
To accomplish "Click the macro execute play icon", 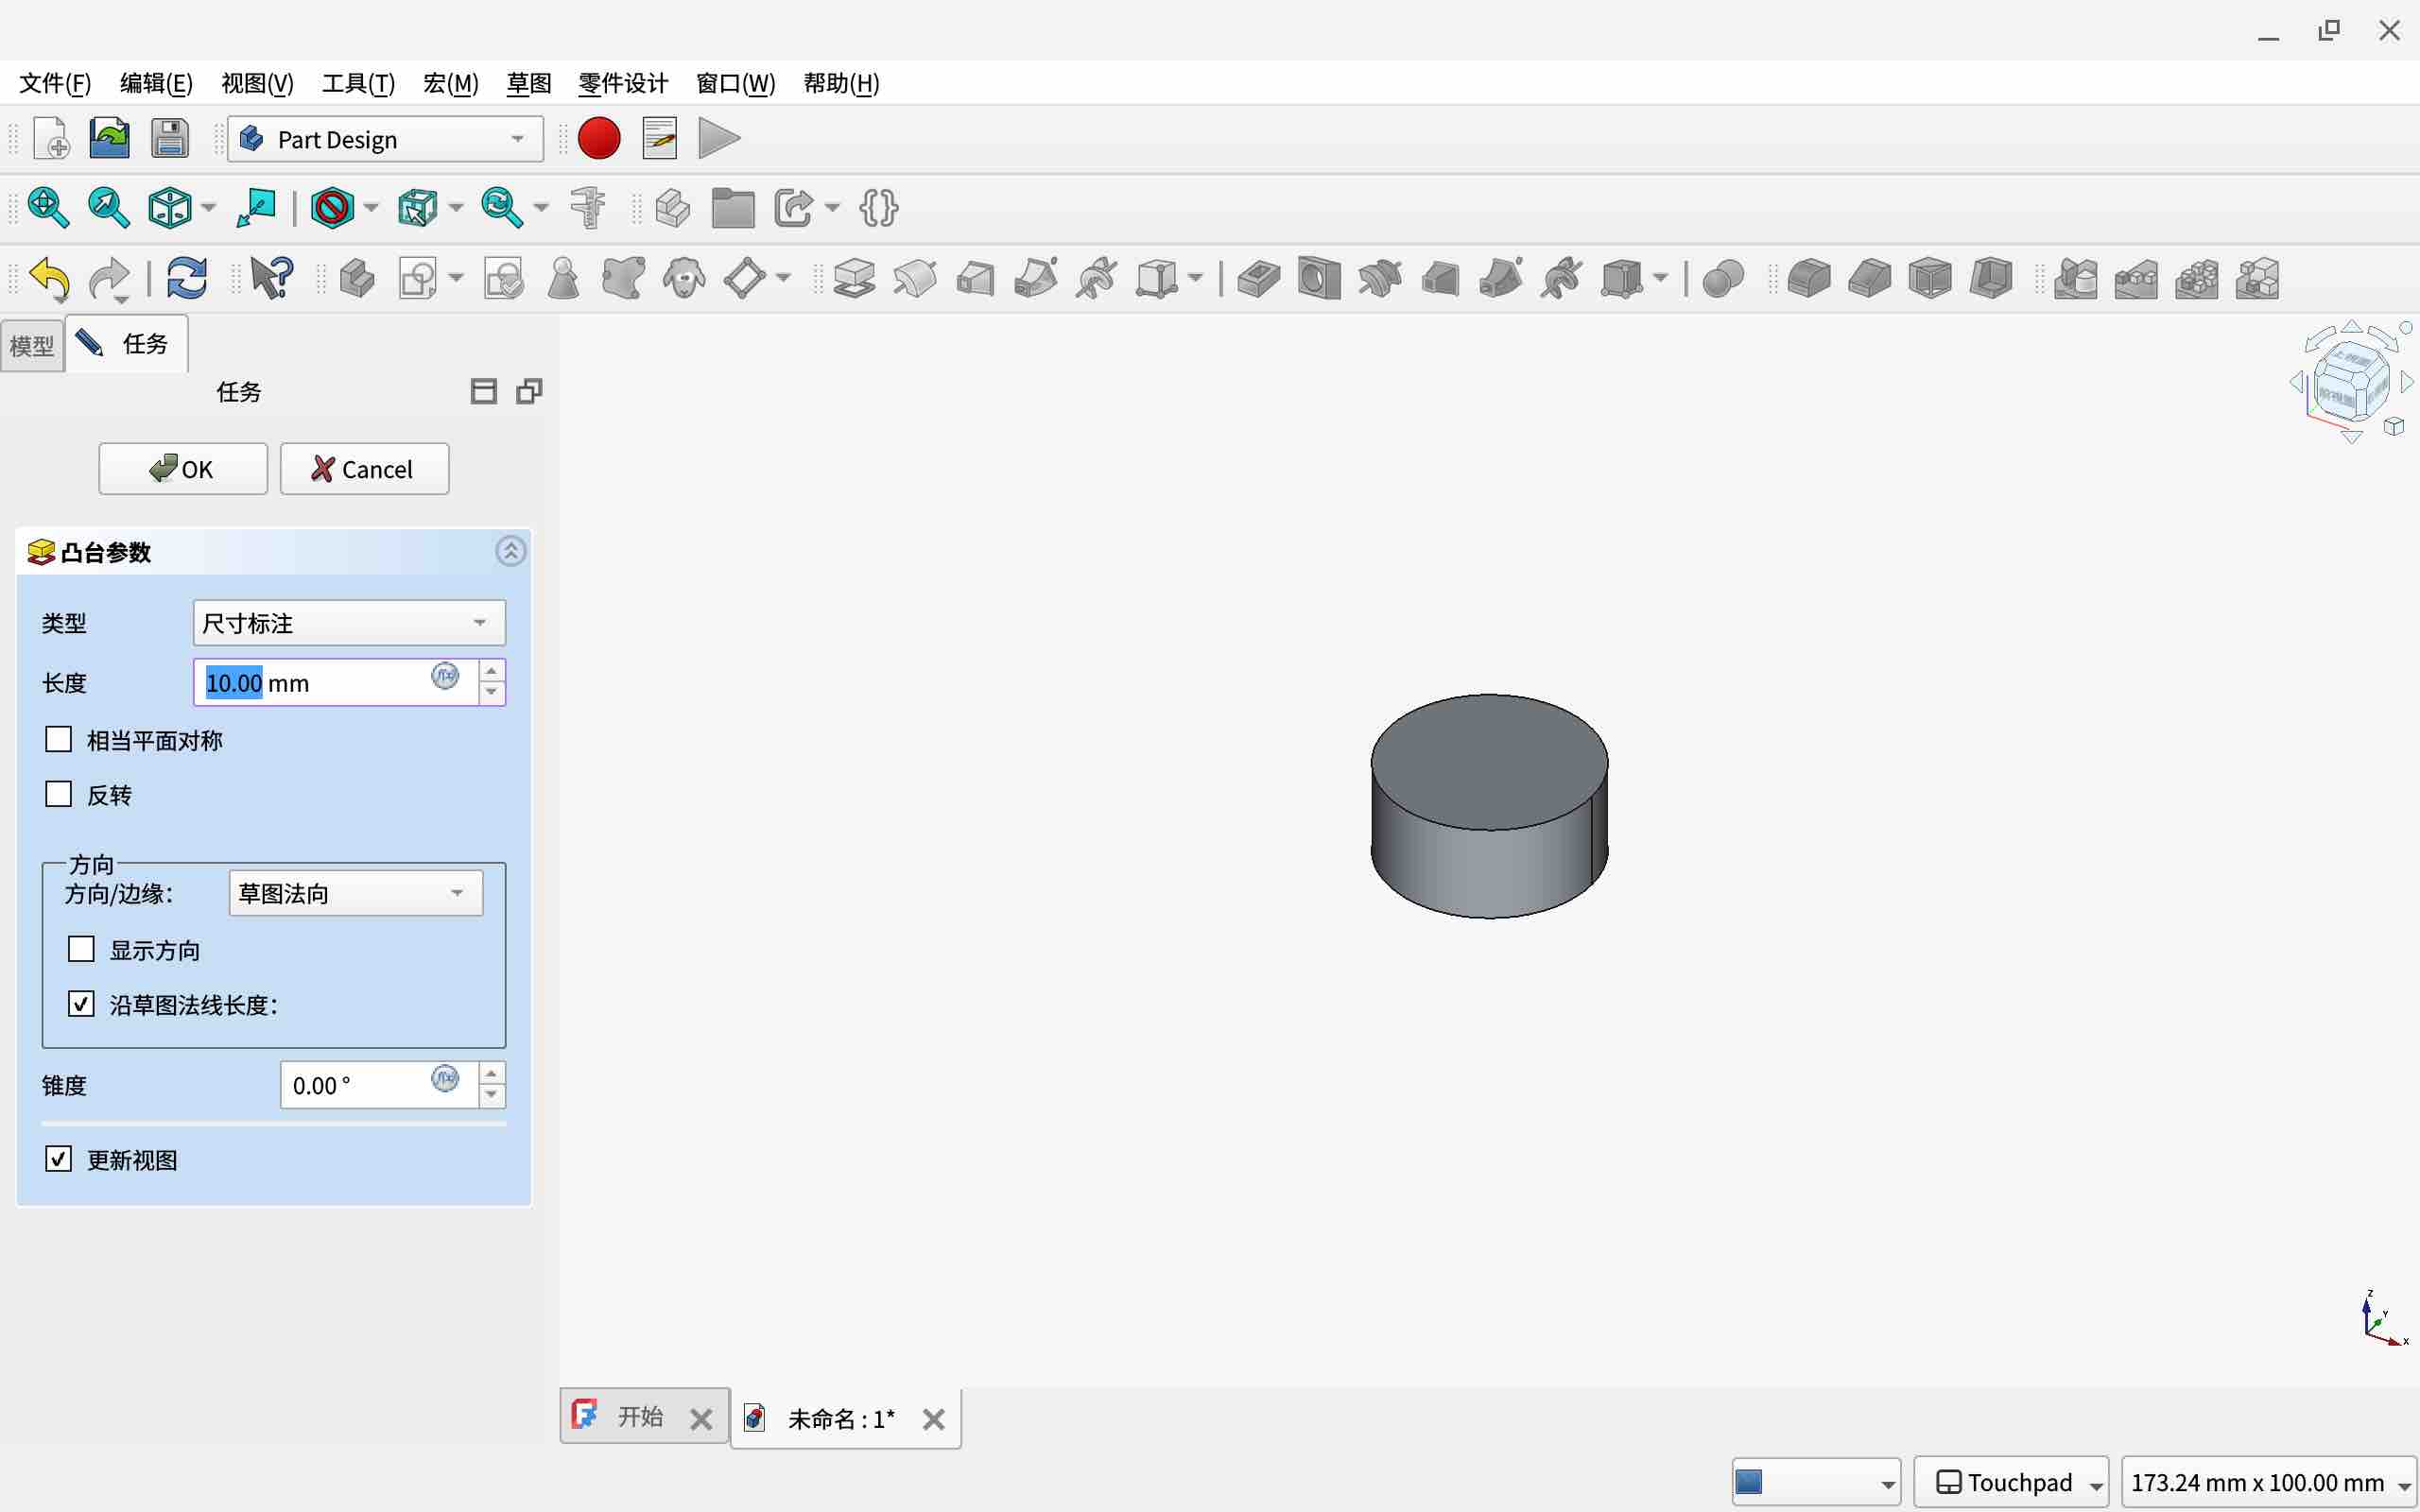I will coord(719,139).
